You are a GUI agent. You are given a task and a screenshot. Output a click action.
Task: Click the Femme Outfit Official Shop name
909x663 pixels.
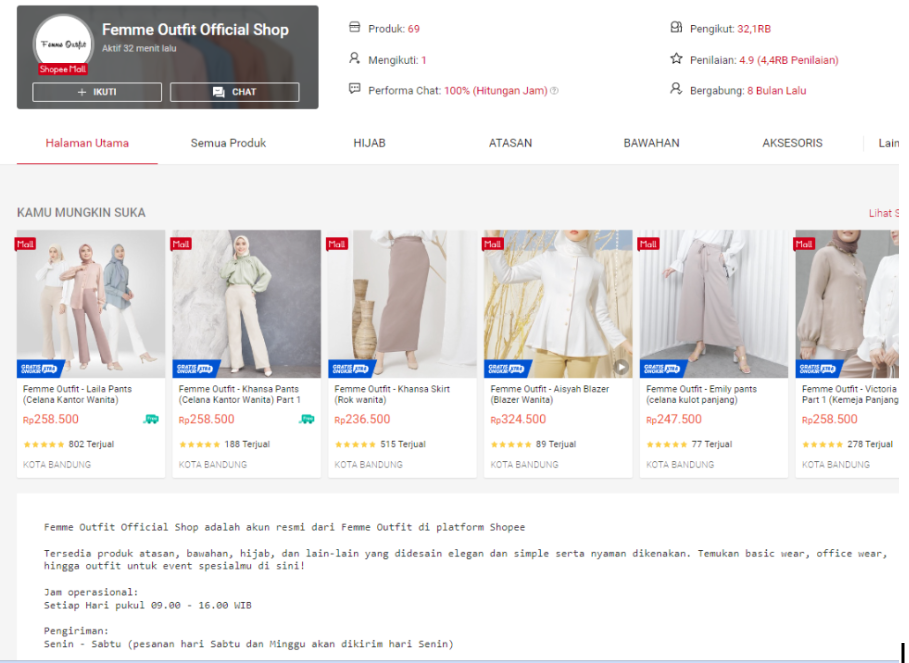[195, 30]
